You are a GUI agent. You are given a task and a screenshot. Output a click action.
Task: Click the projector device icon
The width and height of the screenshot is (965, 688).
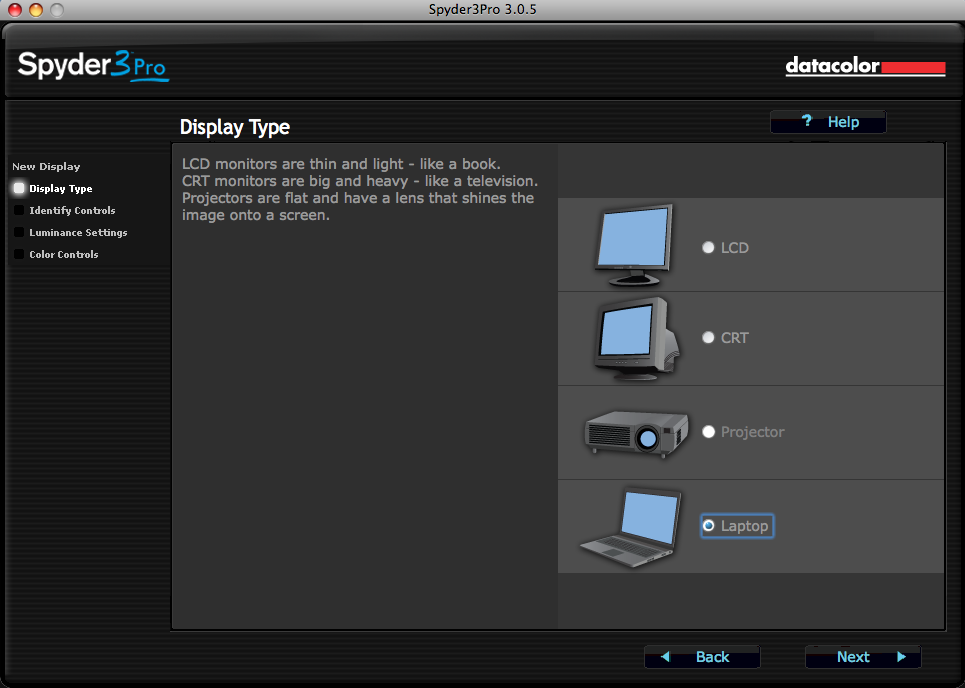(x=636, y=432)
